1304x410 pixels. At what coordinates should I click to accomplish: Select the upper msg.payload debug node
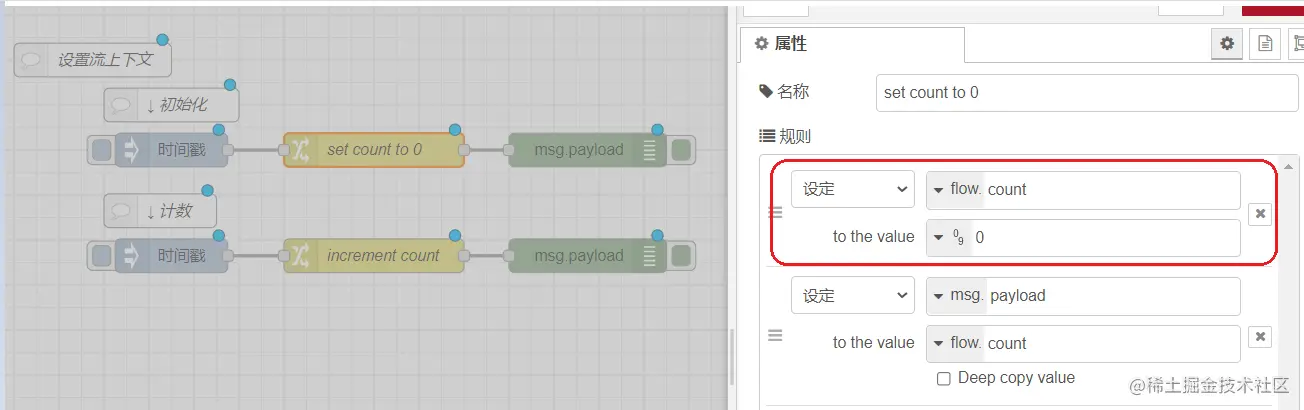587,150
